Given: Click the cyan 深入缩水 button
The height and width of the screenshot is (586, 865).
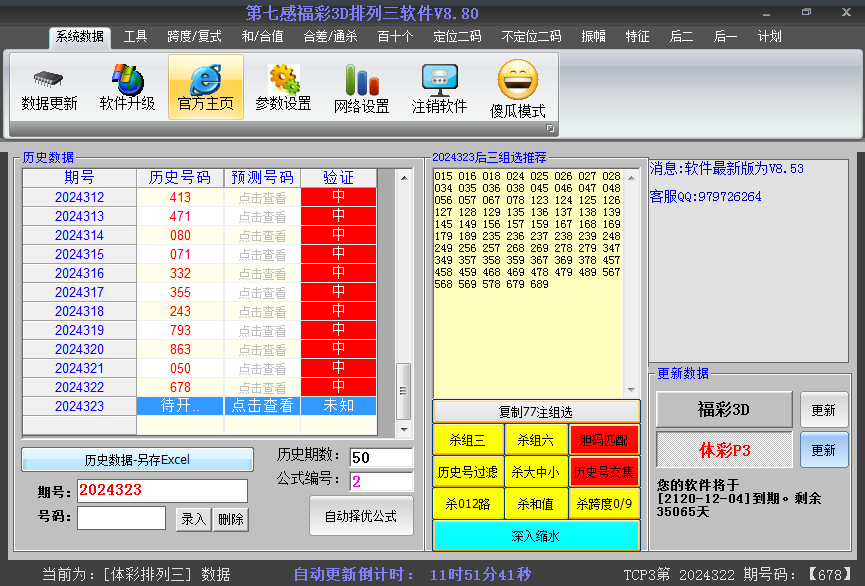Looking at the screenshot, I should point(536,536).
